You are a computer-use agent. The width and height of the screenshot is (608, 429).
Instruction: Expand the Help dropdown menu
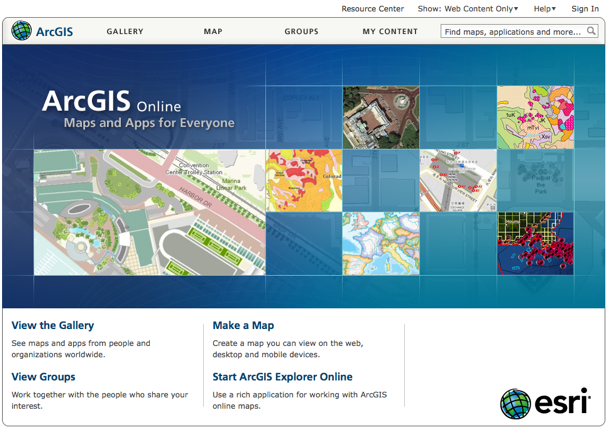544,9
